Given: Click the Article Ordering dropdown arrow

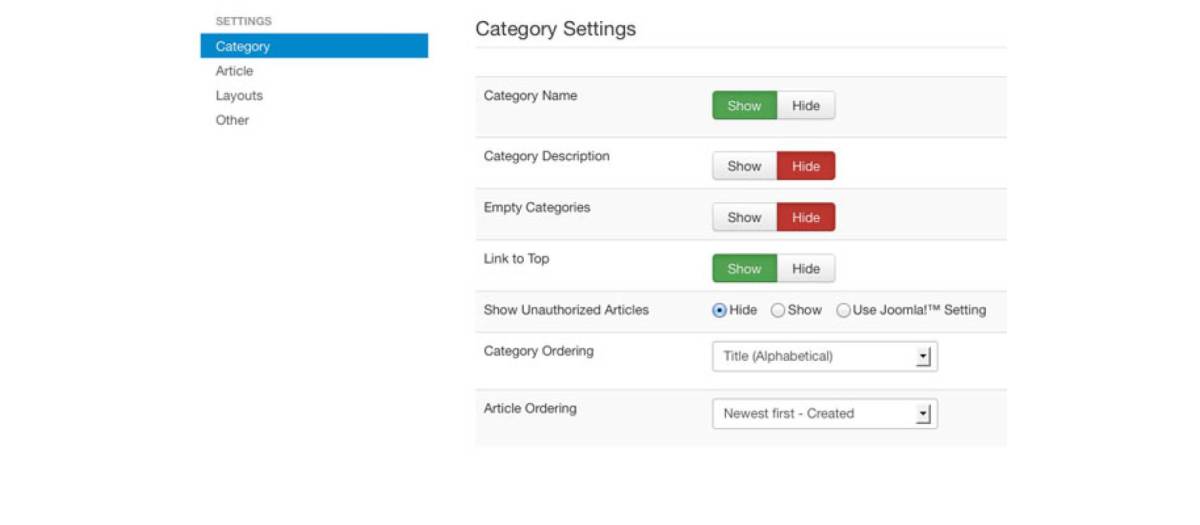Looking at the screenshot, I should point(924,413).
